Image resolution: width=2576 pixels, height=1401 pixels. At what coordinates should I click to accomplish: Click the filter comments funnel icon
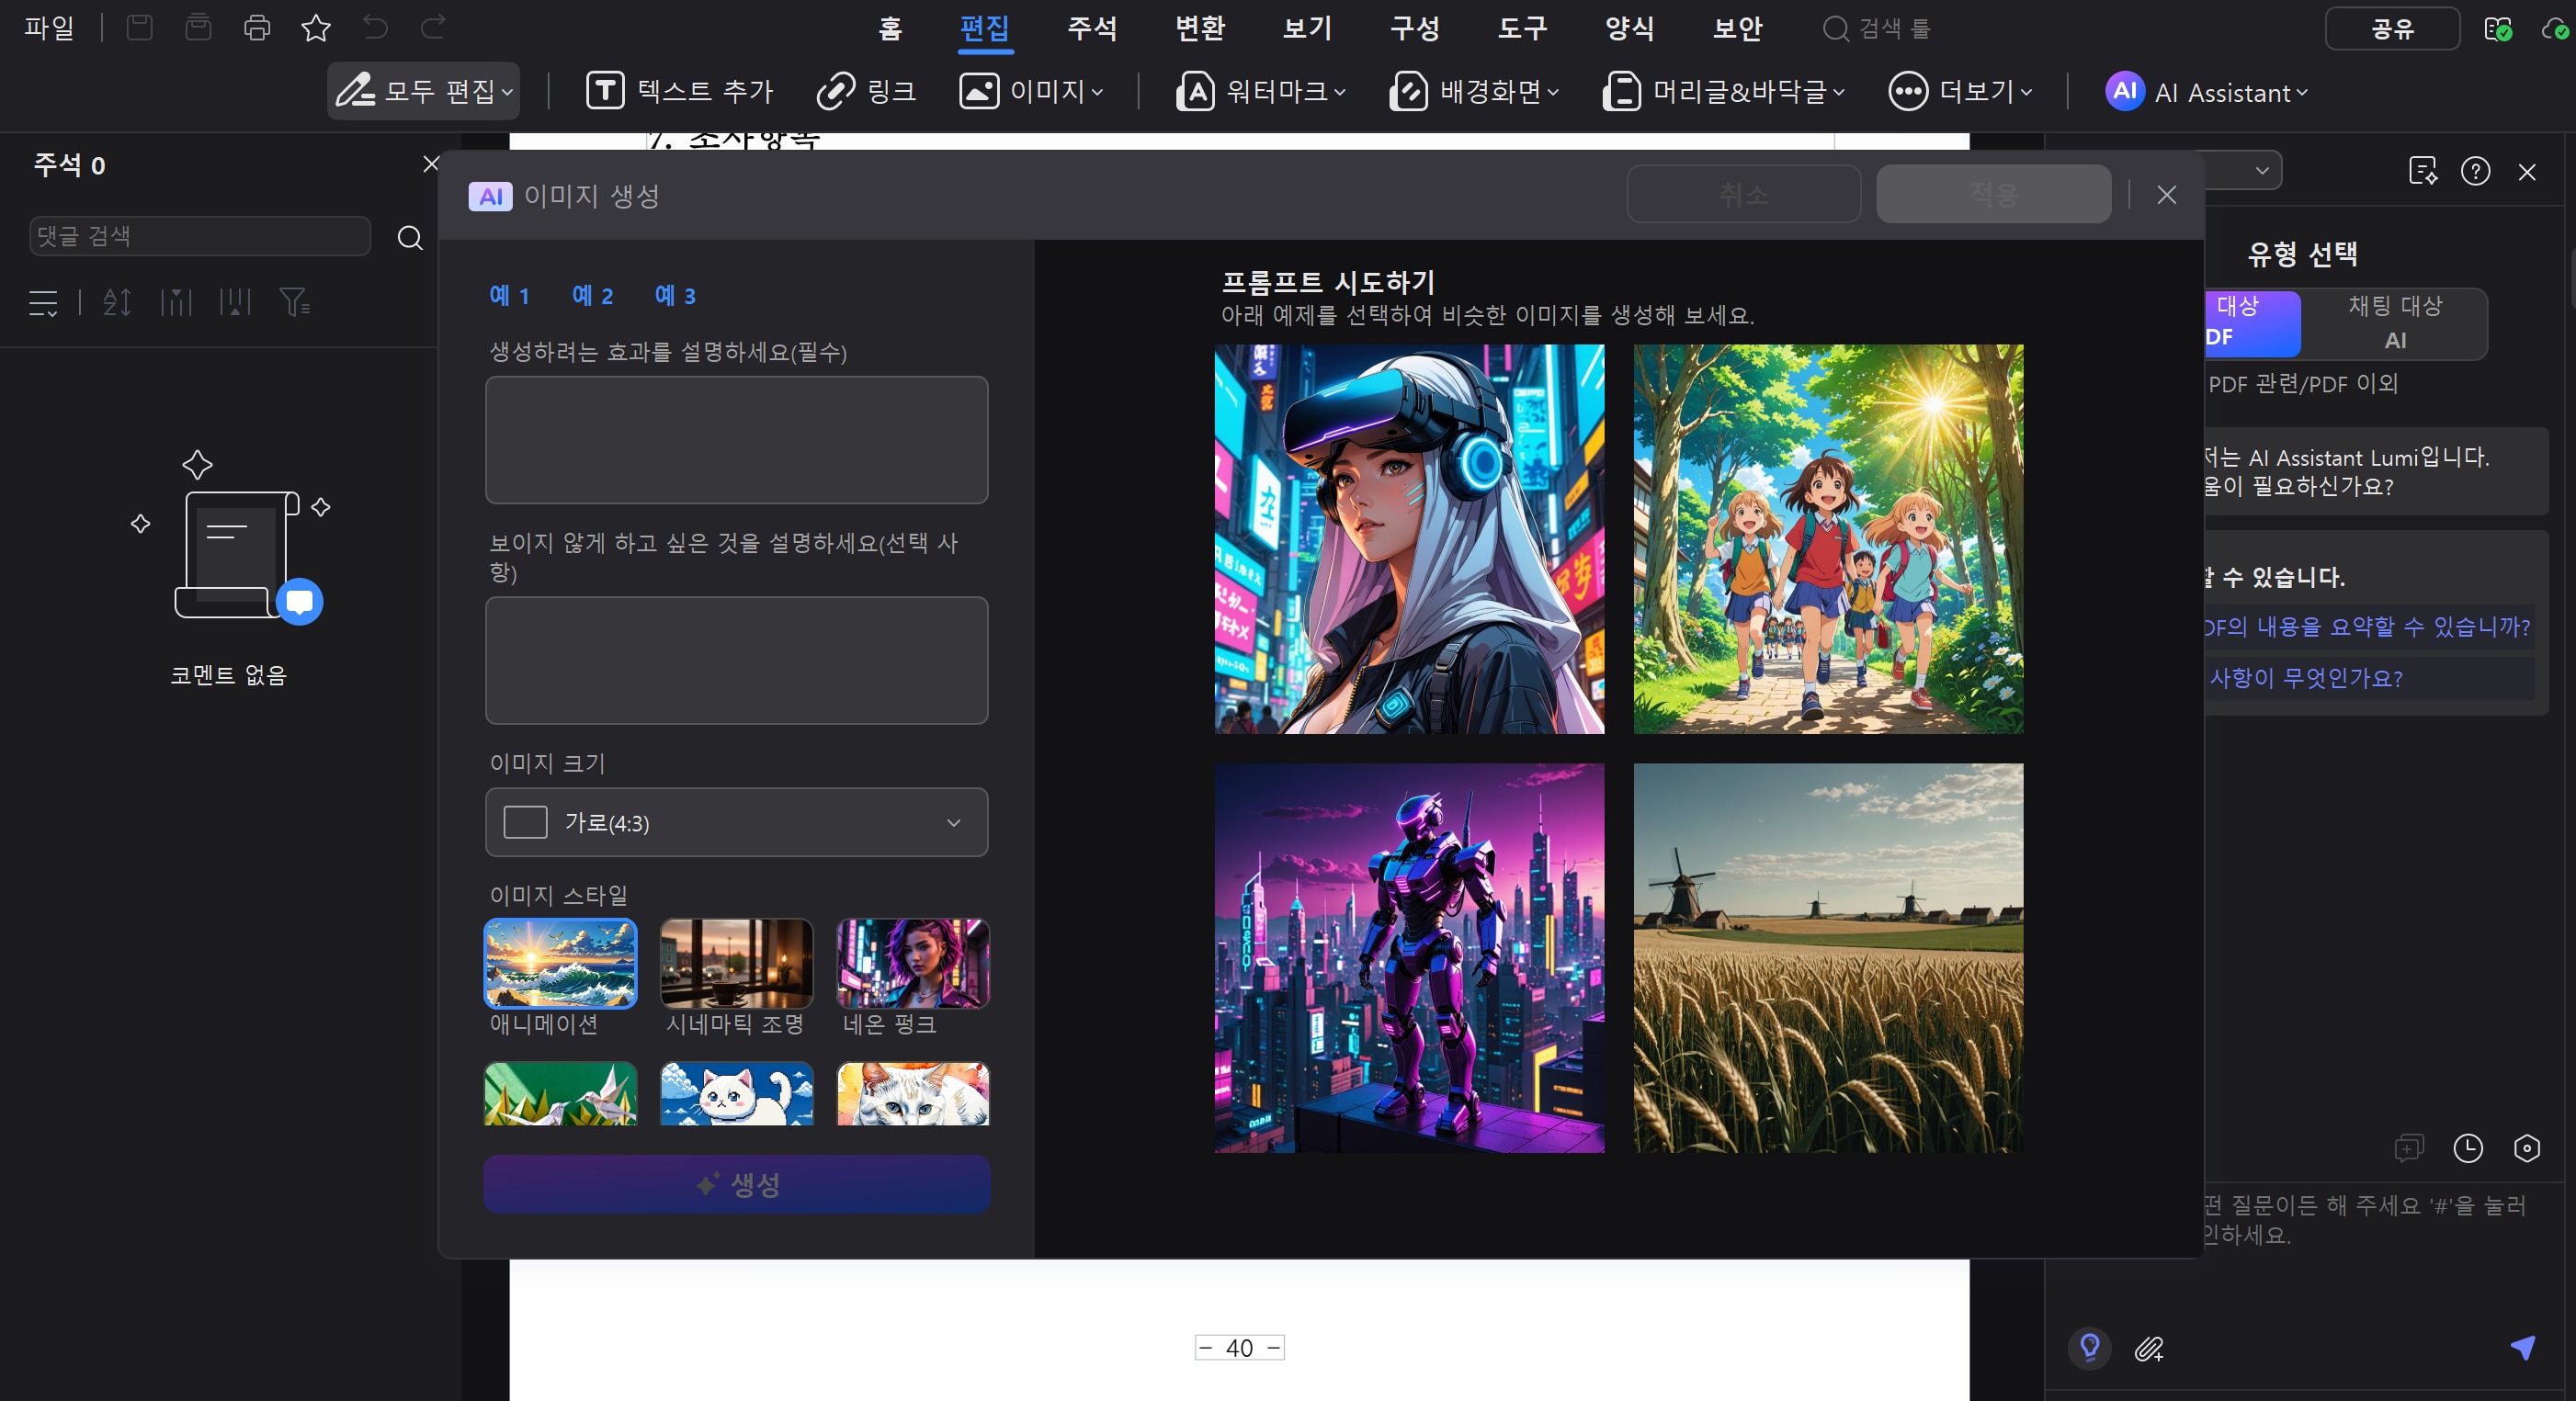[295, 302]
